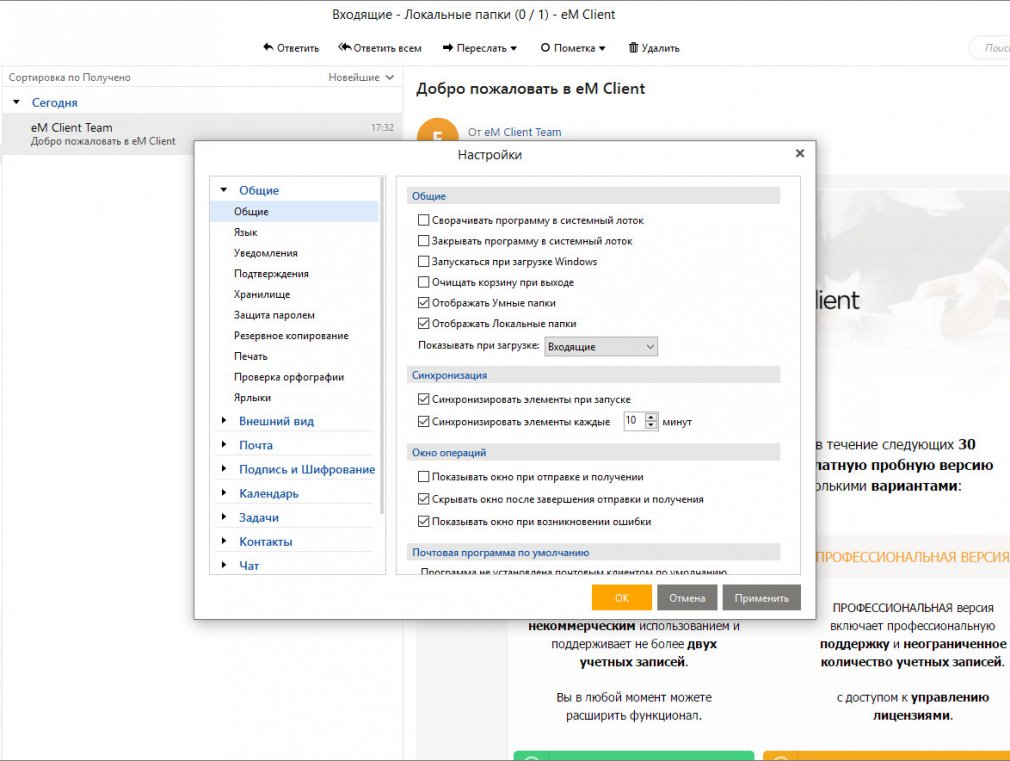This screenshot has height=761, width=1010.
Task: Expand the Чат settings group
Action: click(x=224, y=565)
